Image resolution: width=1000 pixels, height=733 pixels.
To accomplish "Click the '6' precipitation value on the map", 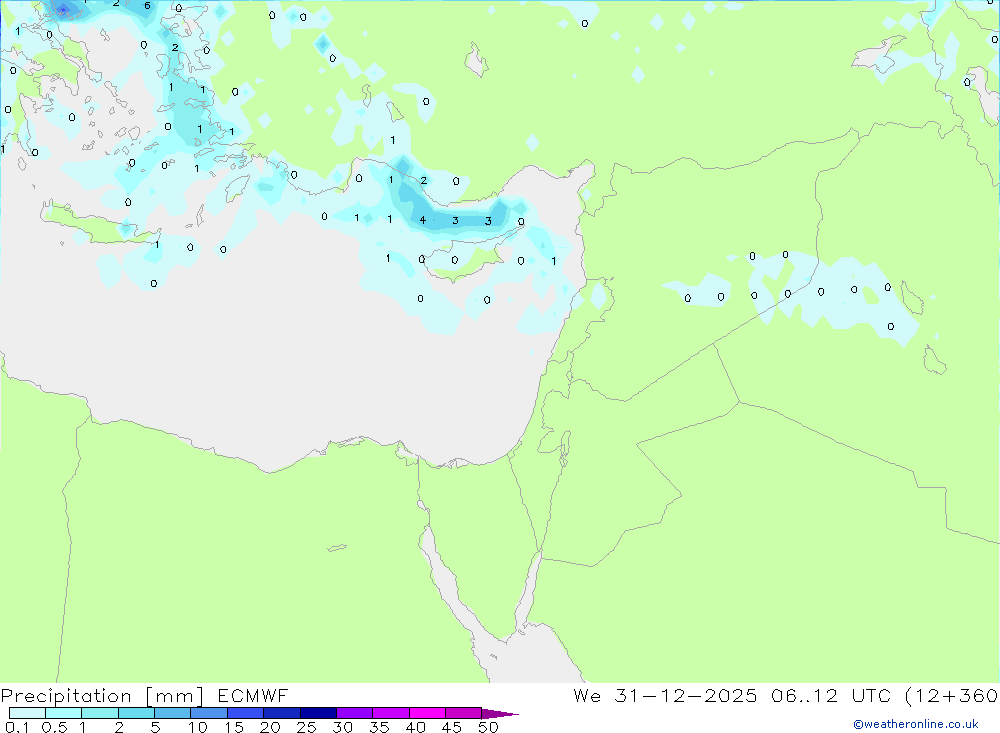I will [147, 6].
